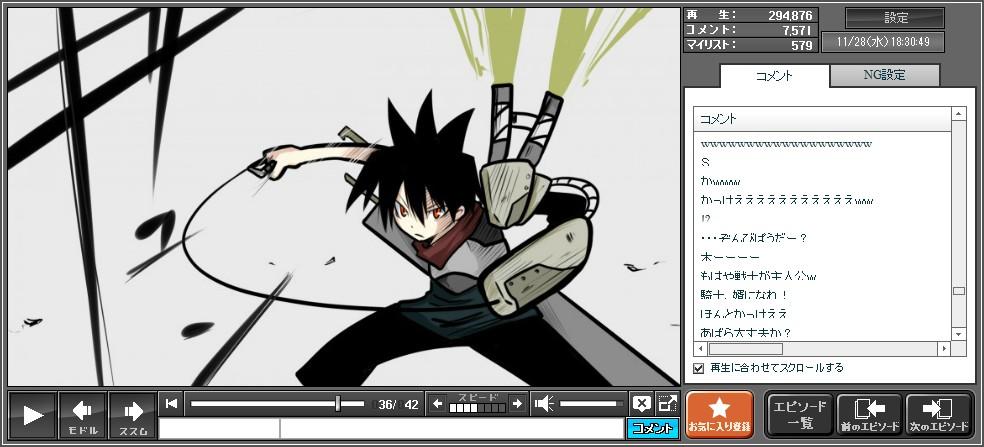The width and height of the screenshot is (984, 447).
Task: Jump to first page icon
Action: click(x=172, y=404)
